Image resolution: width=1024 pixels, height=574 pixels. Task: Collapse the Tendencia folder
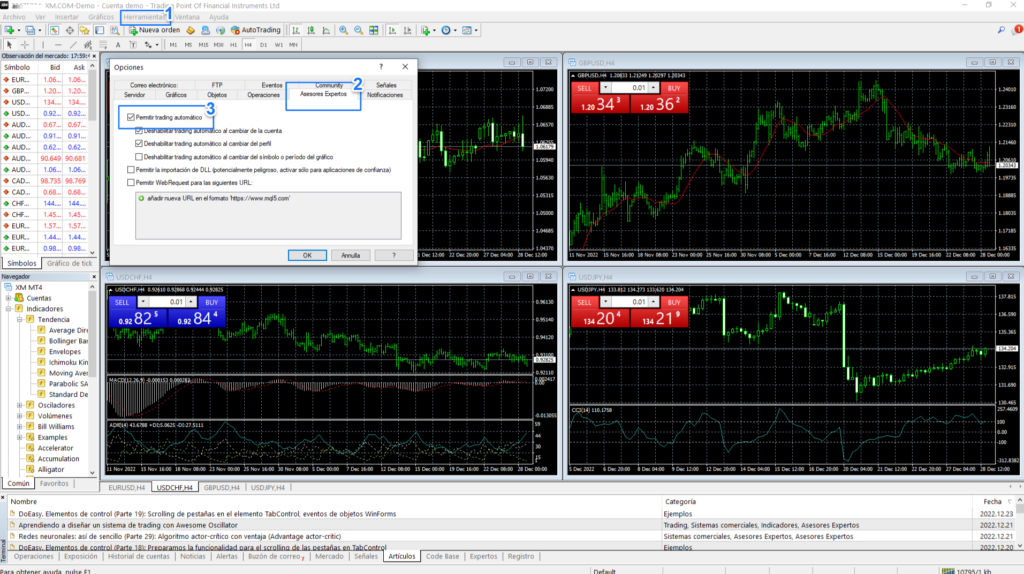(x=20, y=319)
